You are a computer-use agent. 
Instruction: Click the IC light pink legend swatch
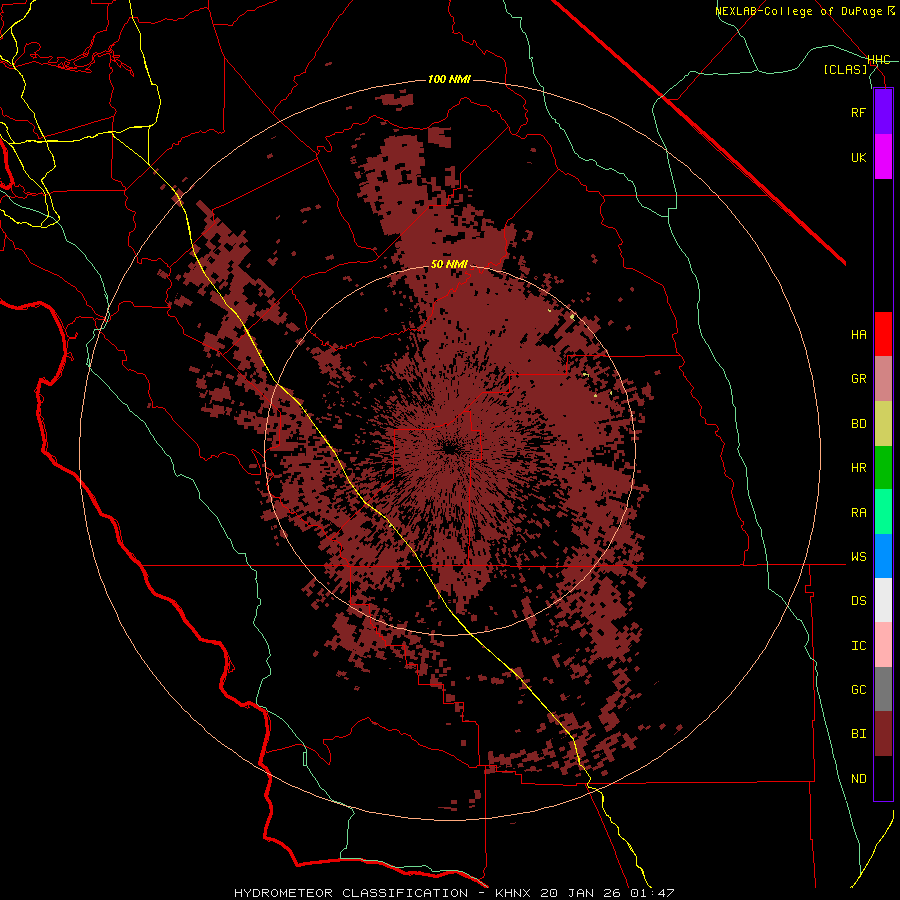883,645
